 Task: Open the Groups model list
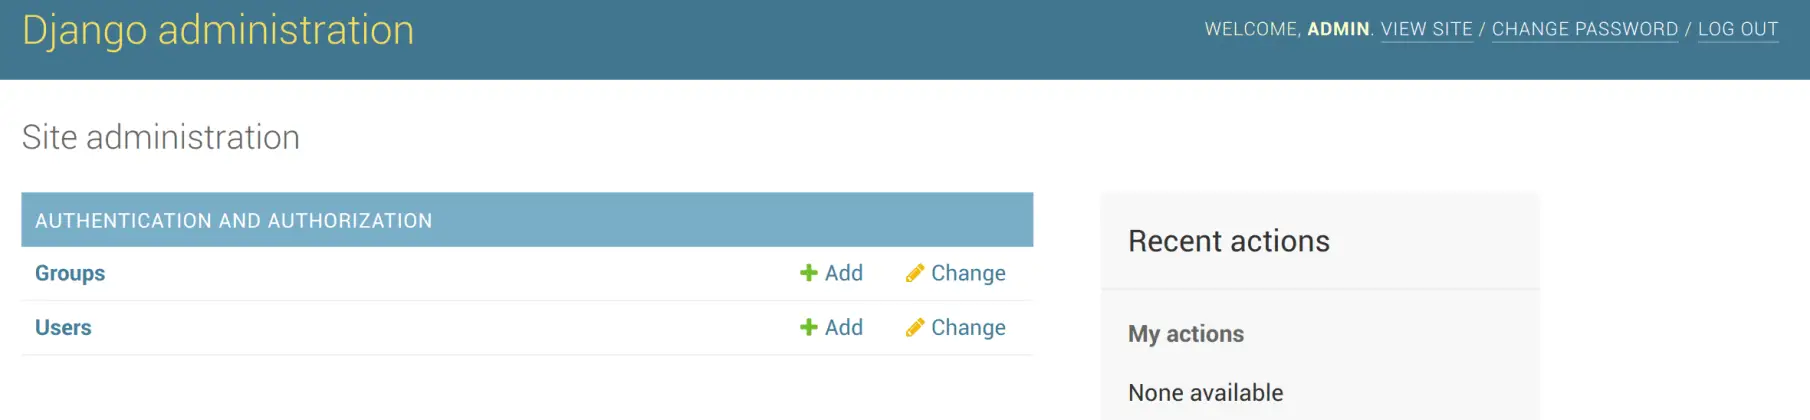click(70, 273)
